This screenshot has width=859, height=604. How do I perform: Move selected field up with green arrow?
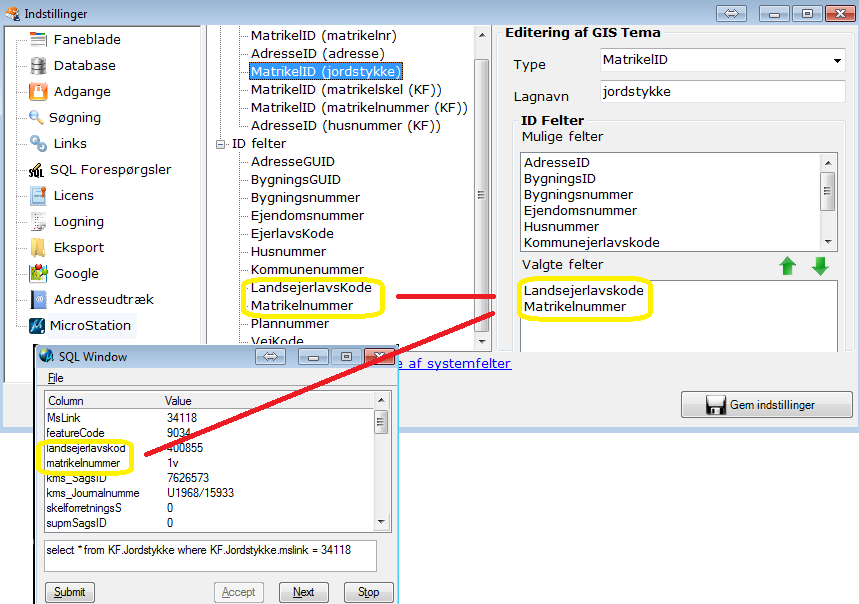point(789,266)
